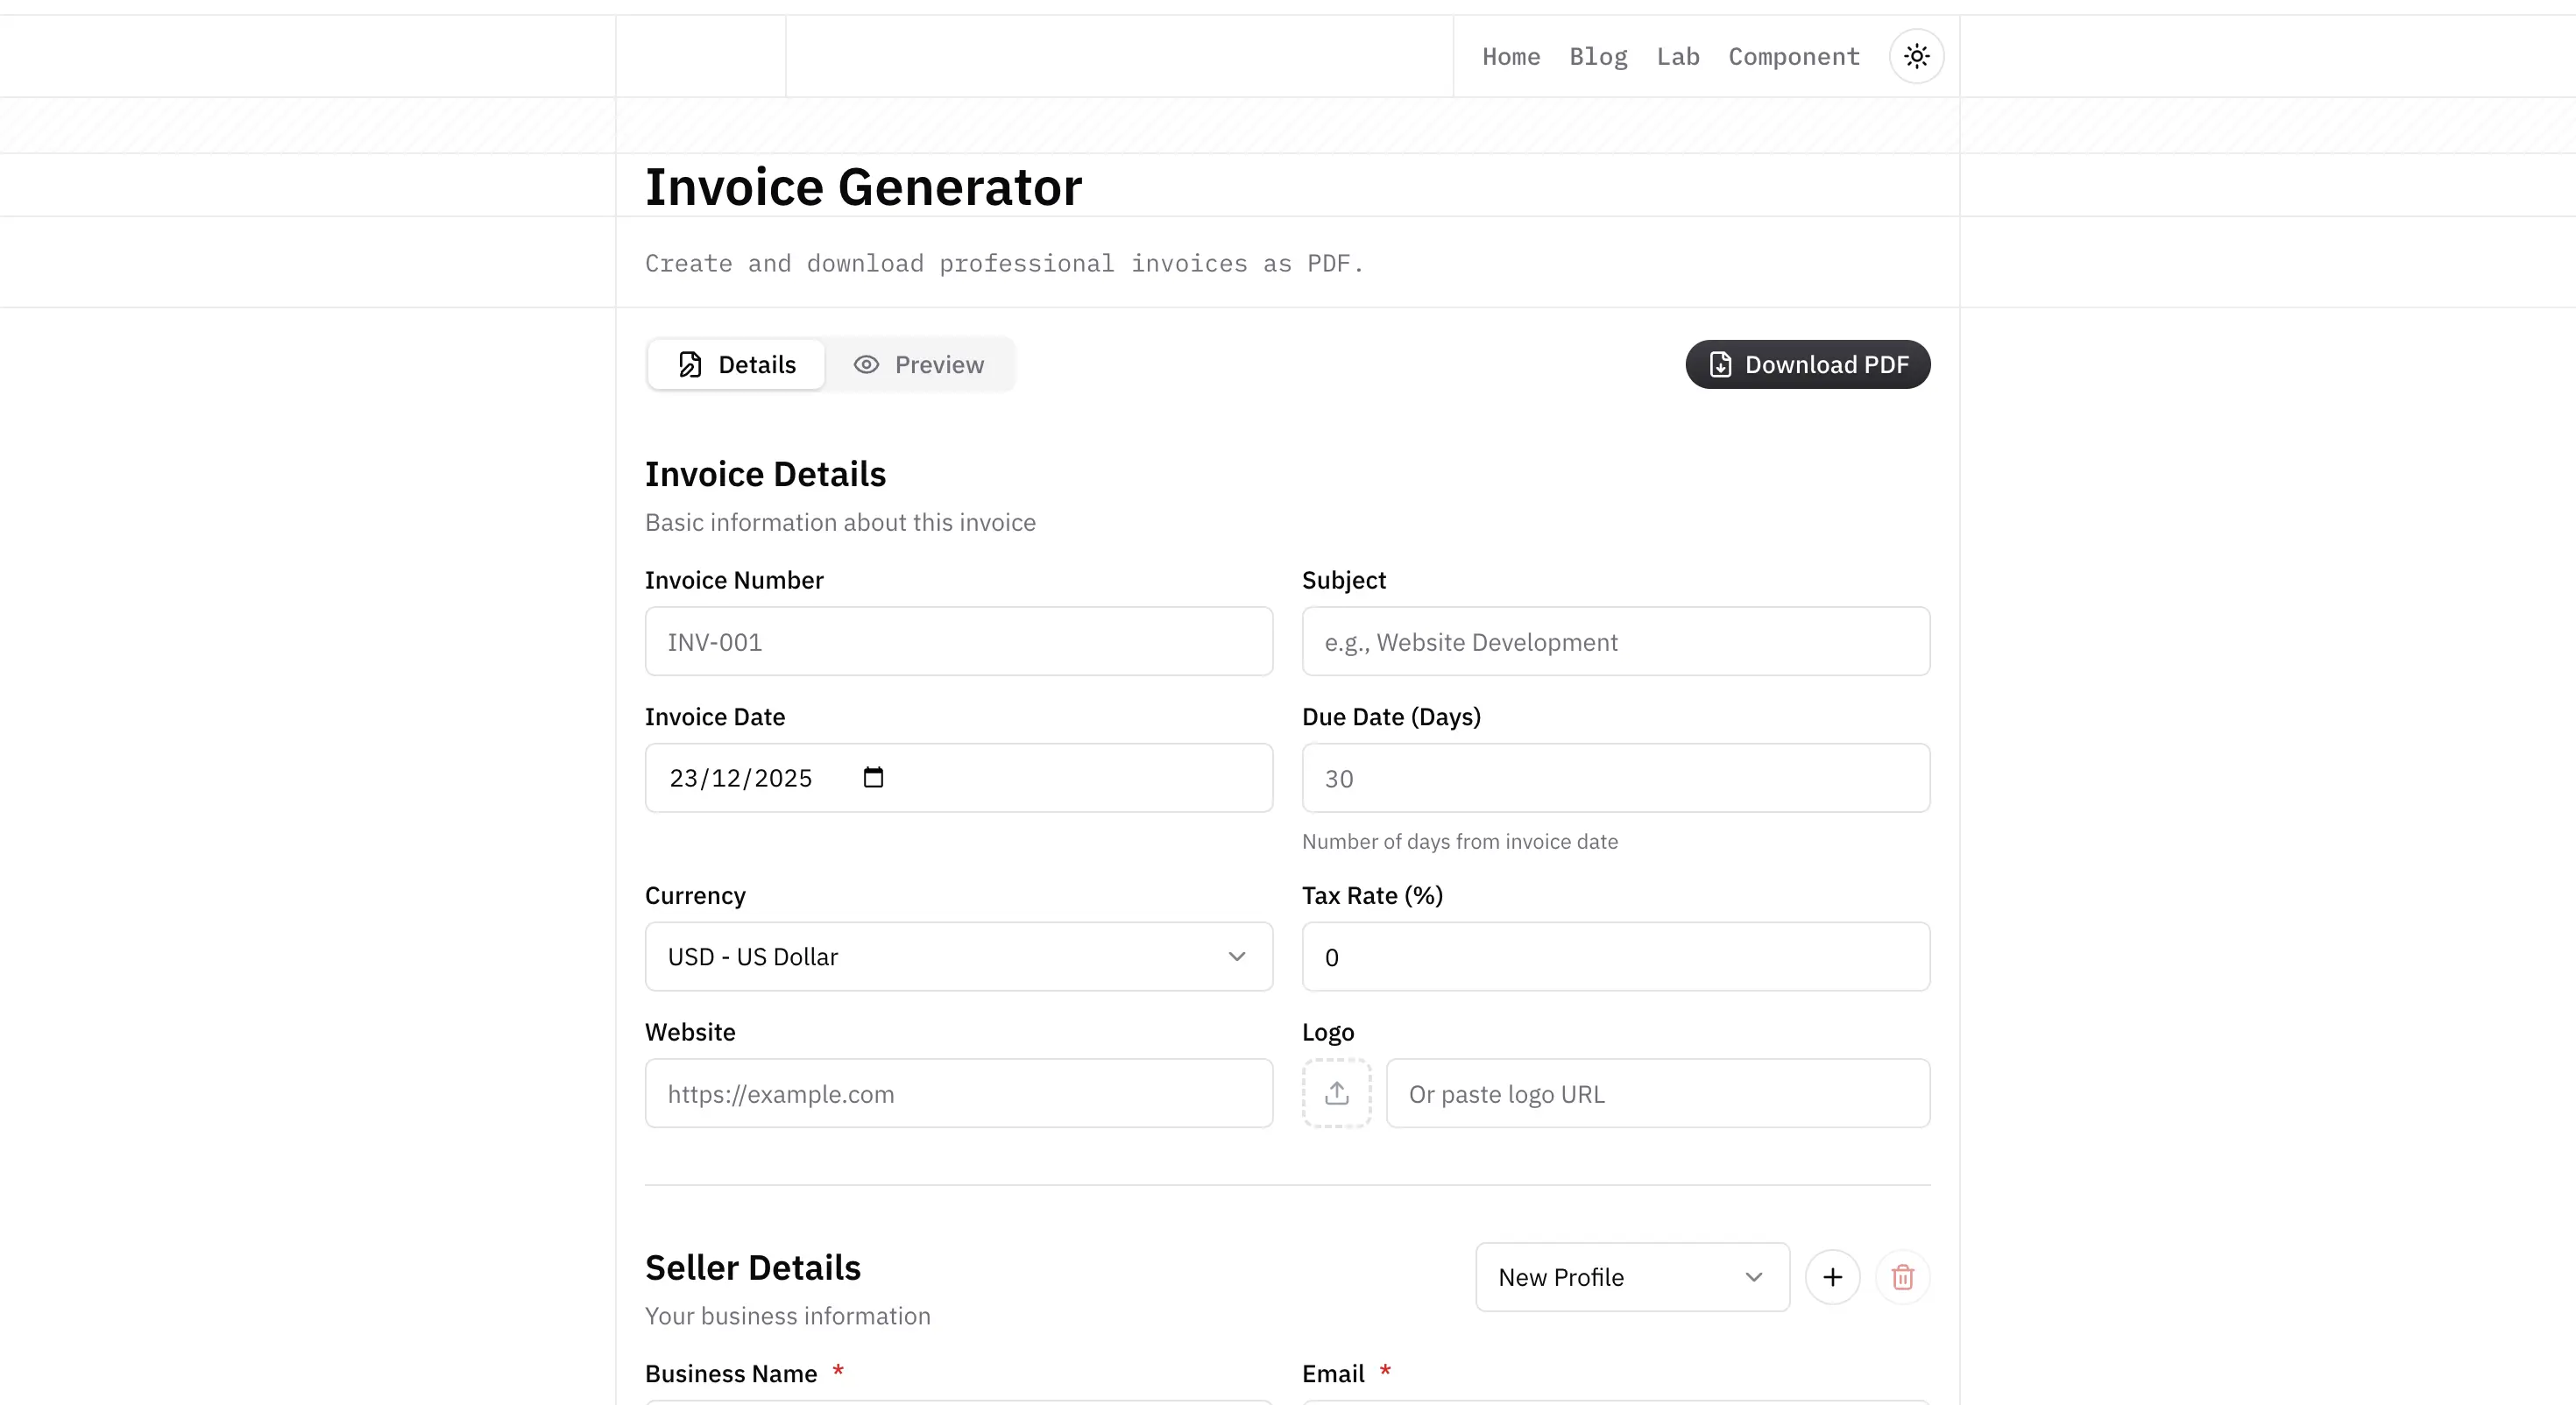Image resolution: width=2576 pixels, height=1405 pixels.
Task: Delete the profile using the trash icon
Action: tap(1902, 1277)
